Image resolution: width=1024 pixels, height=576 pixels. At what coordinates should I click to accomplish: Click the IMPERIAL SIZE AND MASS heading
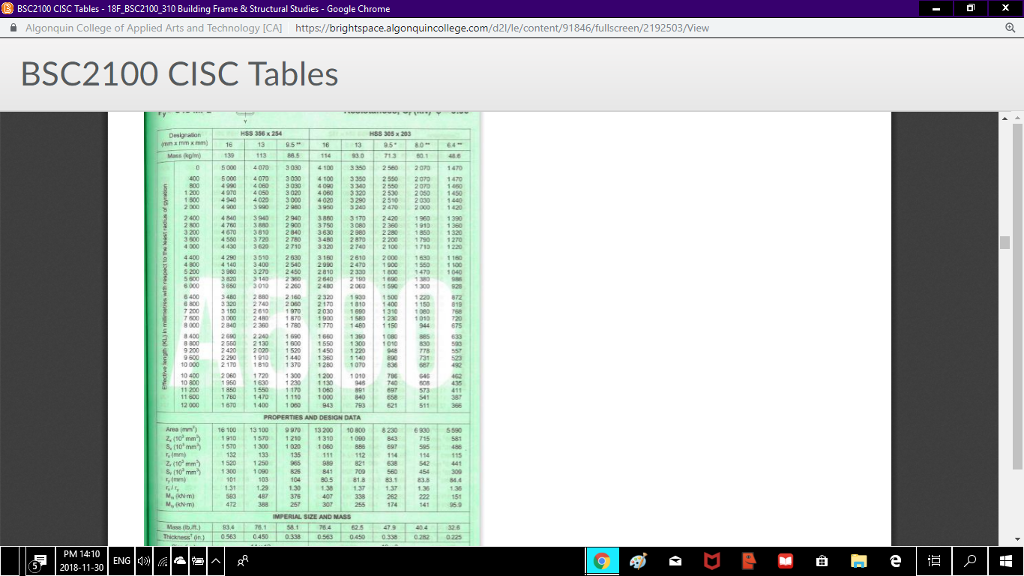pos(312,517)
